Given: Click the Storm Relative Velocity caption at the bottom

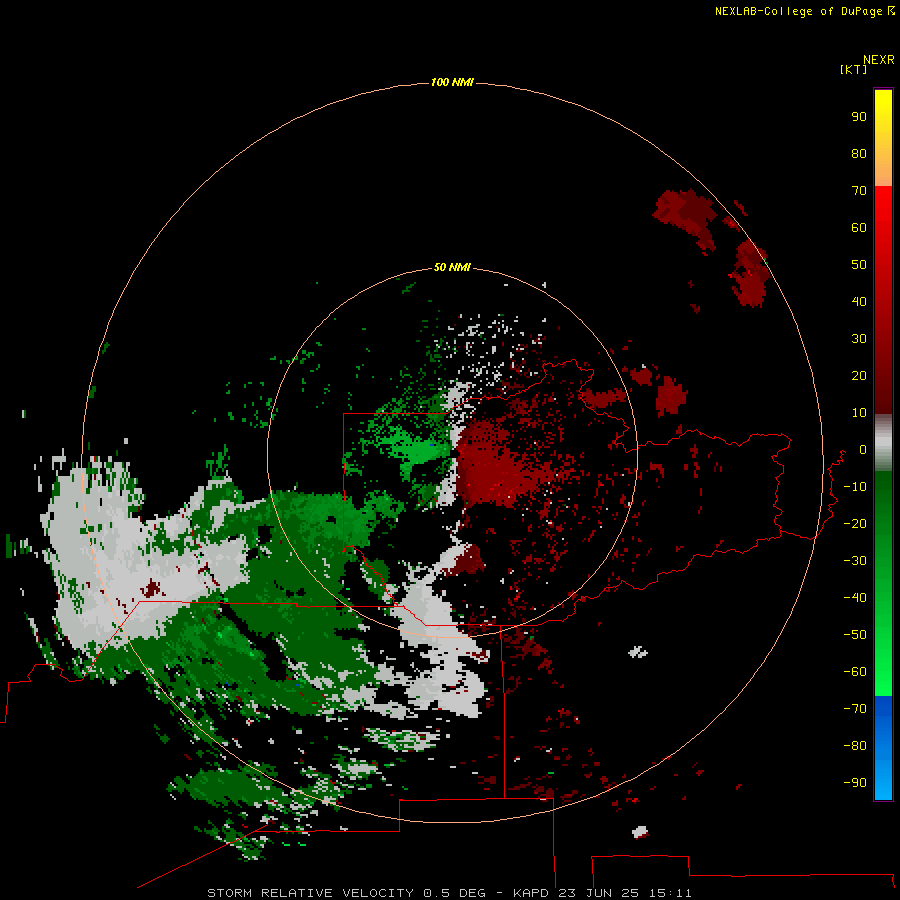Looking at the screenshot, I should coord(449,893).
